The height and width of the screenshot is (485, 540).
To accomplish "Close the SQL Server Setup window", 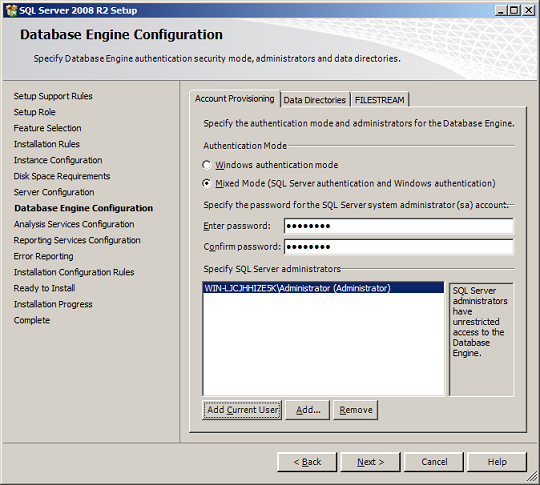I will pos(528,11).
